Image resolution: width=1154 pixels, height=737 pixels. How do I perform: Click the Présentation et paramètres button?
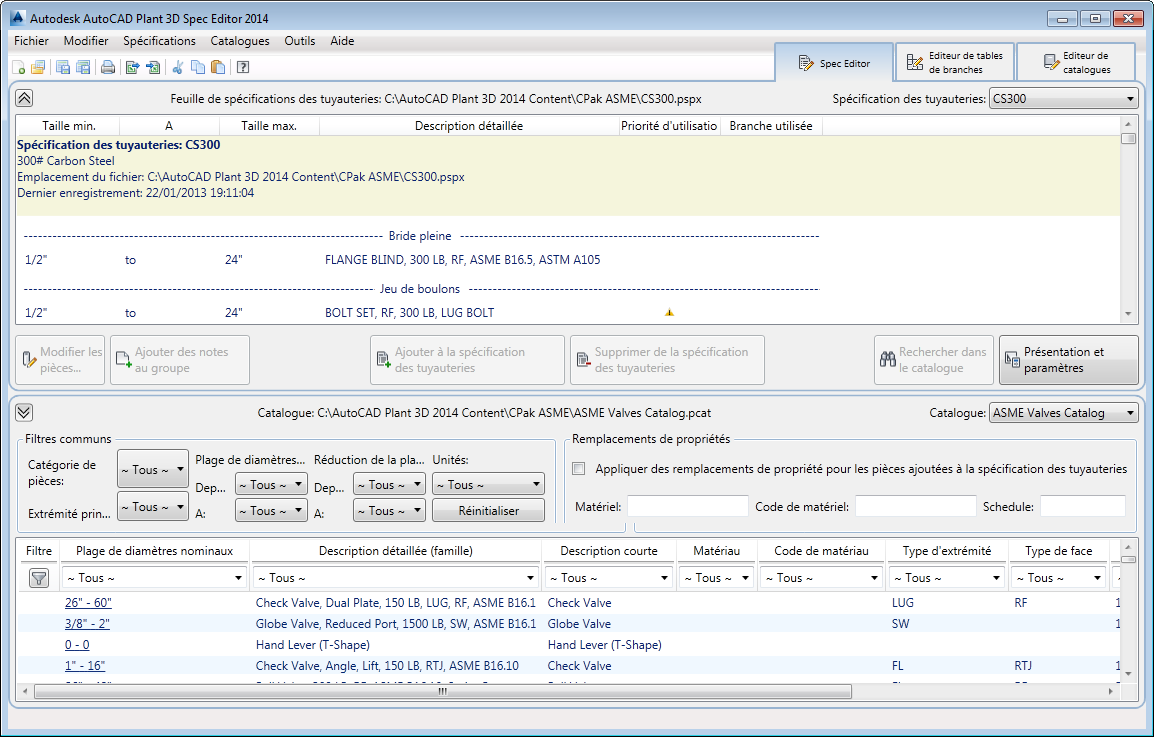click(x=1068, y=360)
